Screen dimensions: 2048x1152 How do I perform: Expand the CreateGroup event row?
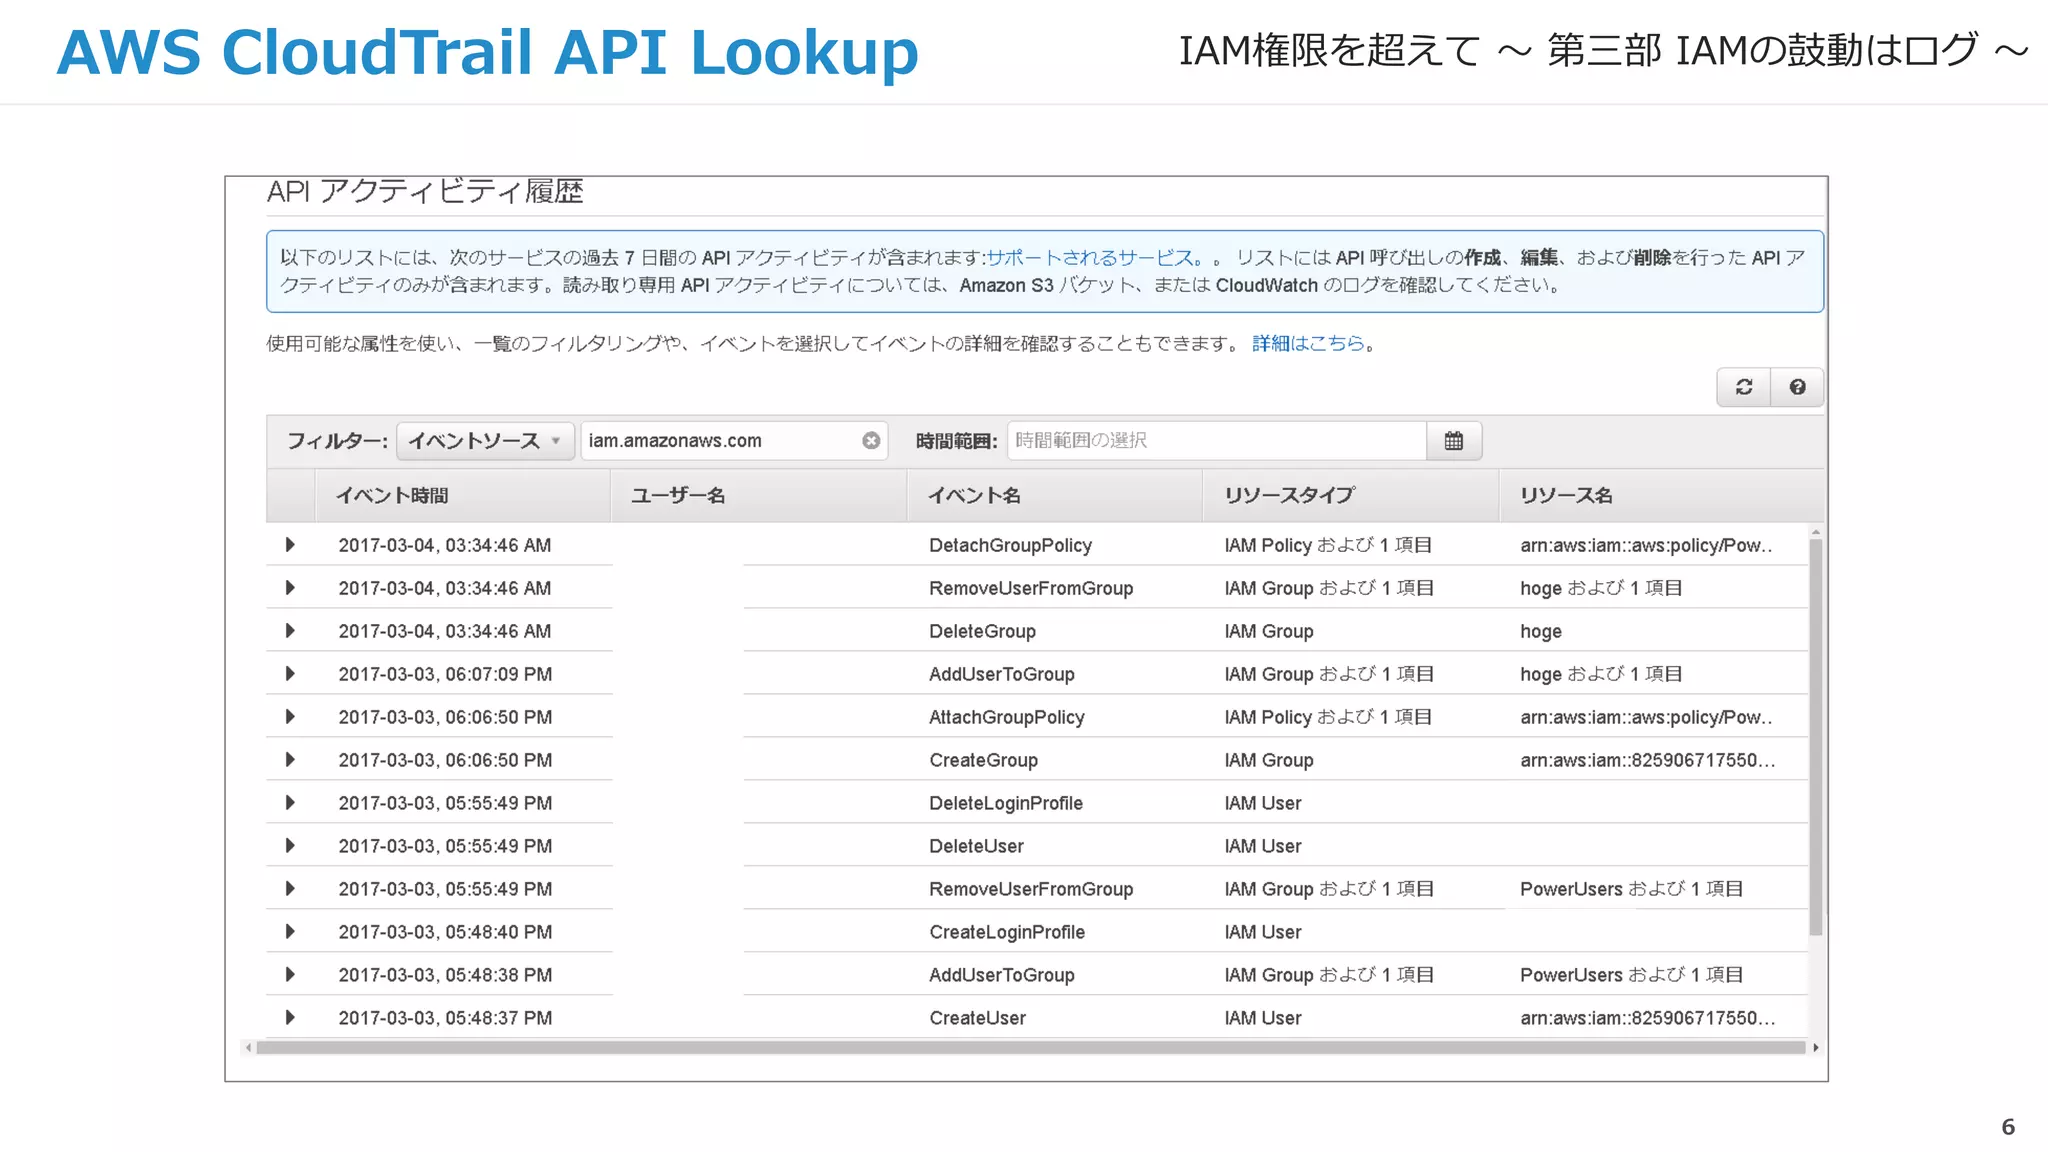pyautogui.click(x=290, y=760)
